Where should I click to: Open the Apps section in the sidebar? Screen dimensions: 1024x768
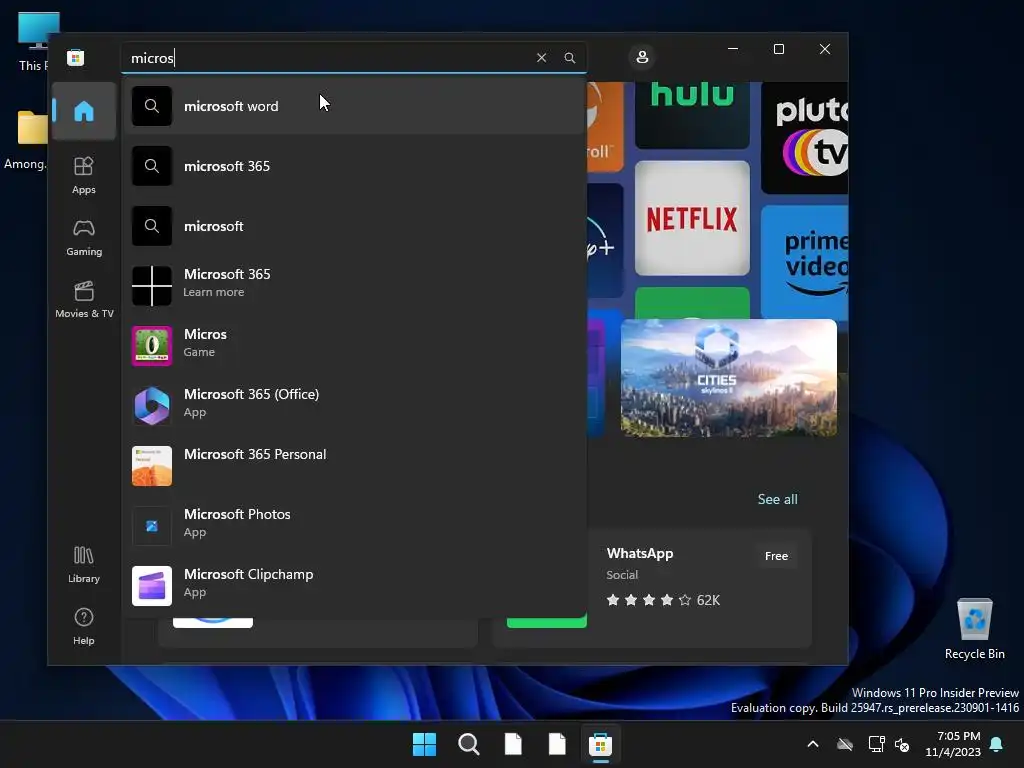tap(84, 175)
